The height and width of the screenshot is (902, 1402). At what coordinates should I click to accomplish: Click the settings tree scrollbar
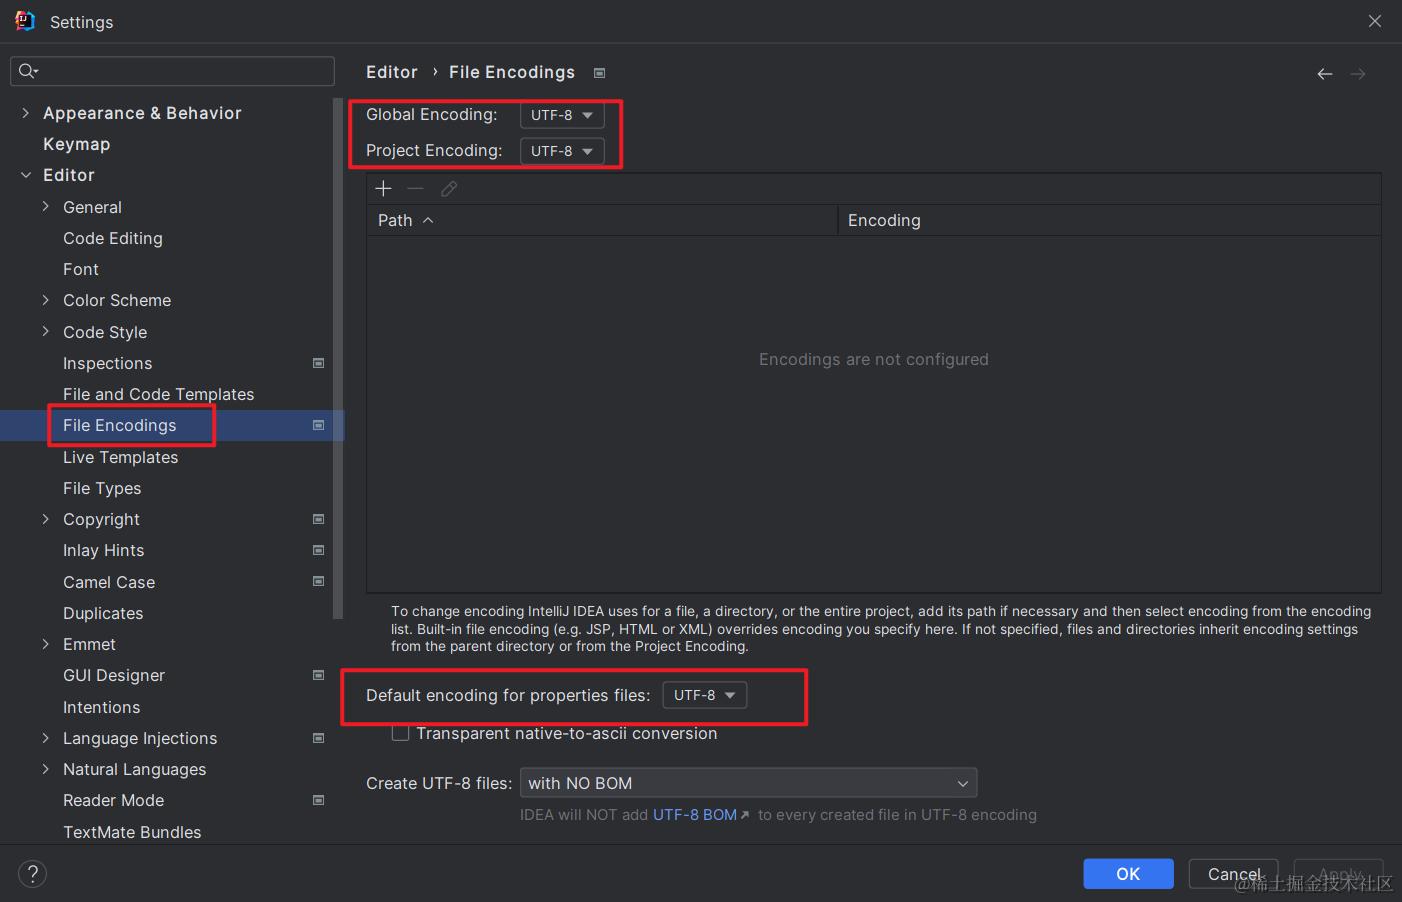[x=338, y=360]
